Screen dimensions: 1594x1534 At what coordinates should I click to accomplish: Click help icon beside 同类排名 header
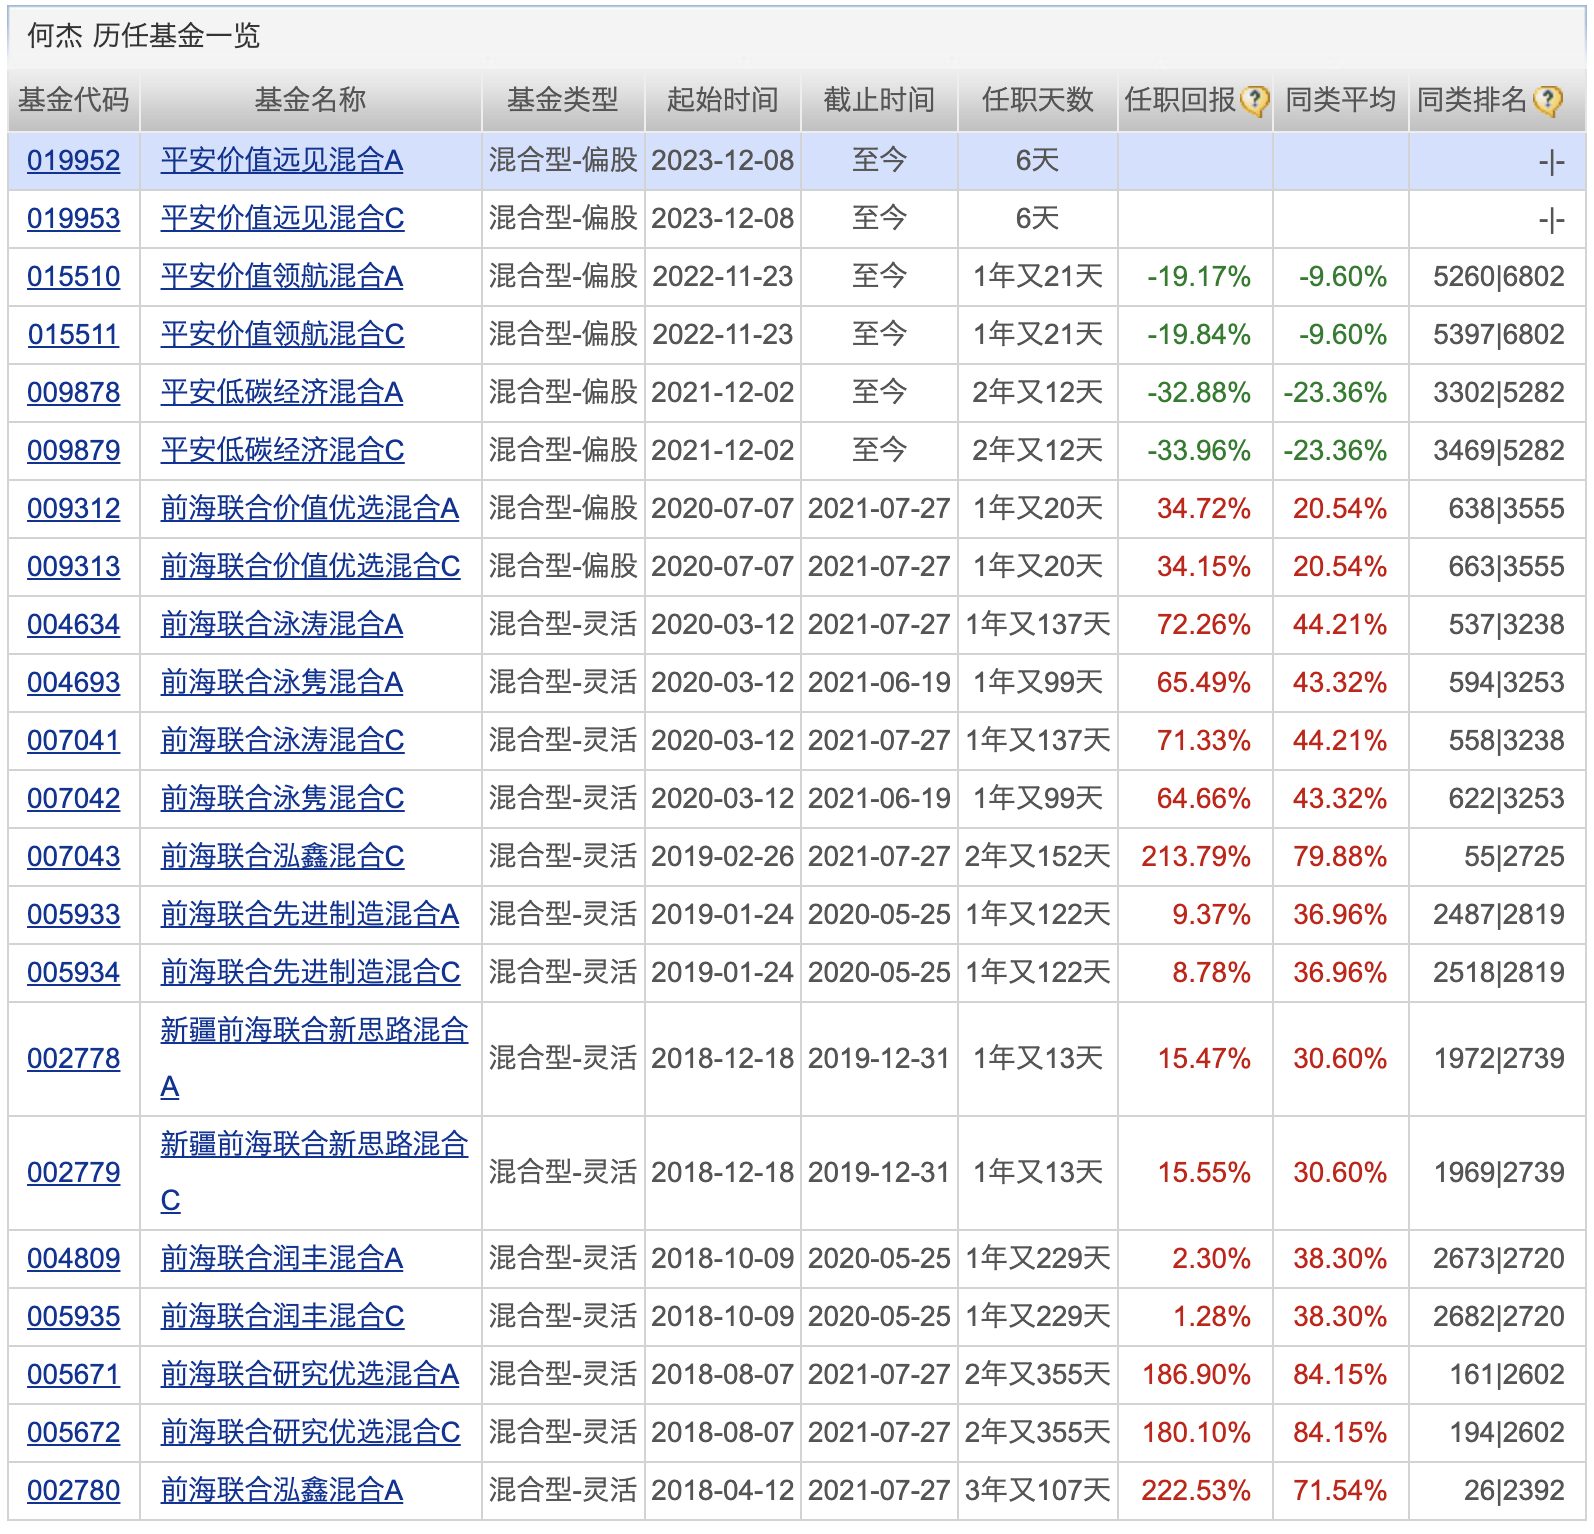pyautogui.click(x=1547, y=101)
